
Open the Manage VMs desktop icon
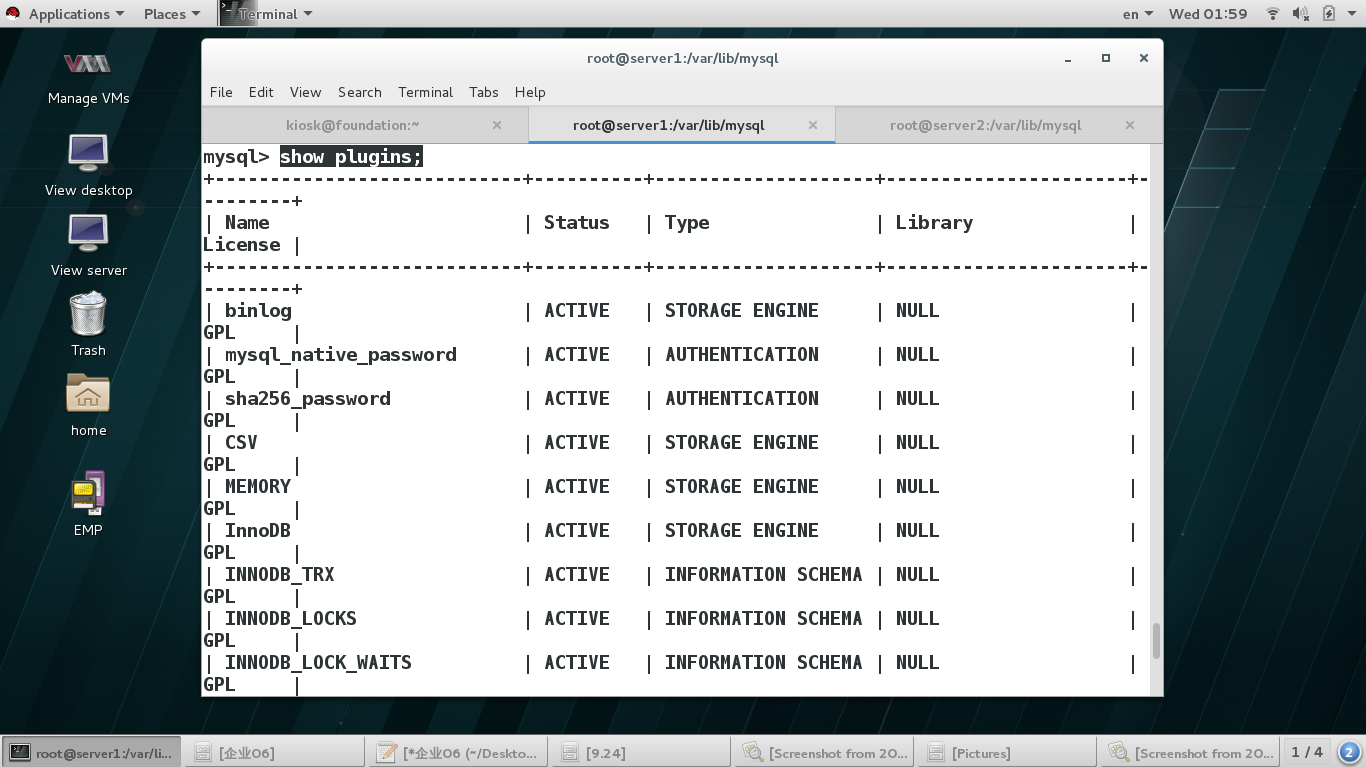pyautogui.click(x=88, y=78)
